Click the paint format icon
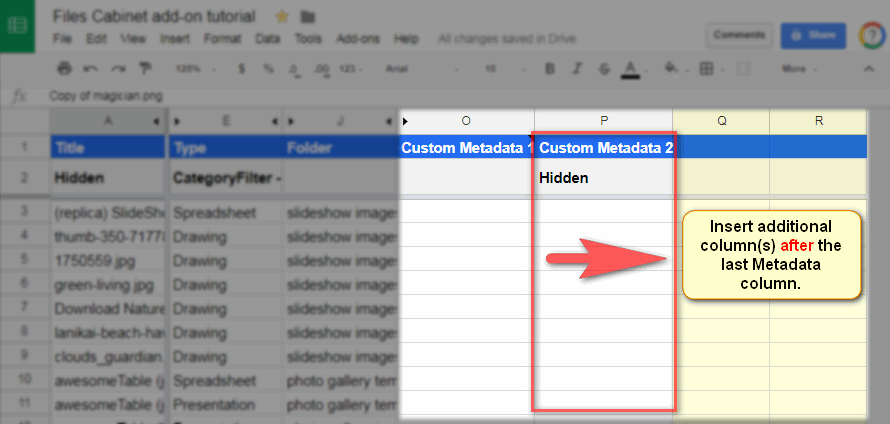This screenshot has height=424, width=890. [145, 69]
